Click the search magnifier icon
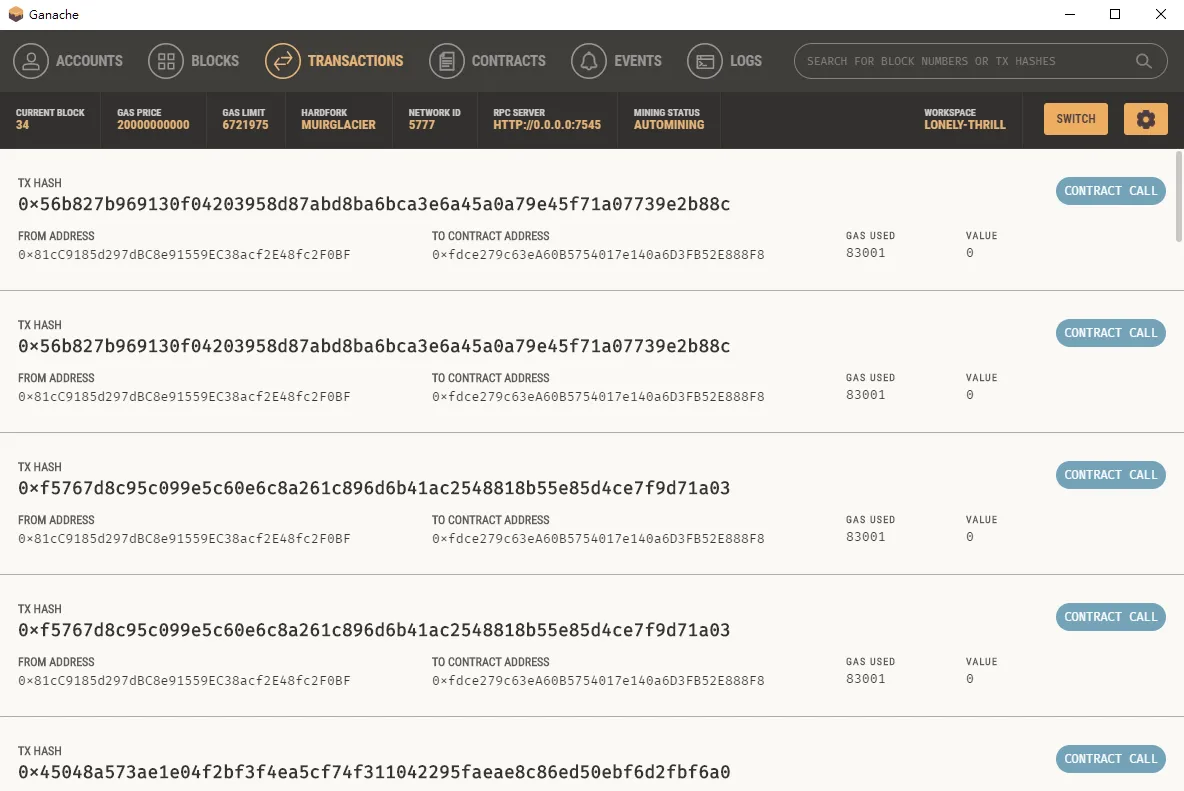 pos(1144,61)
